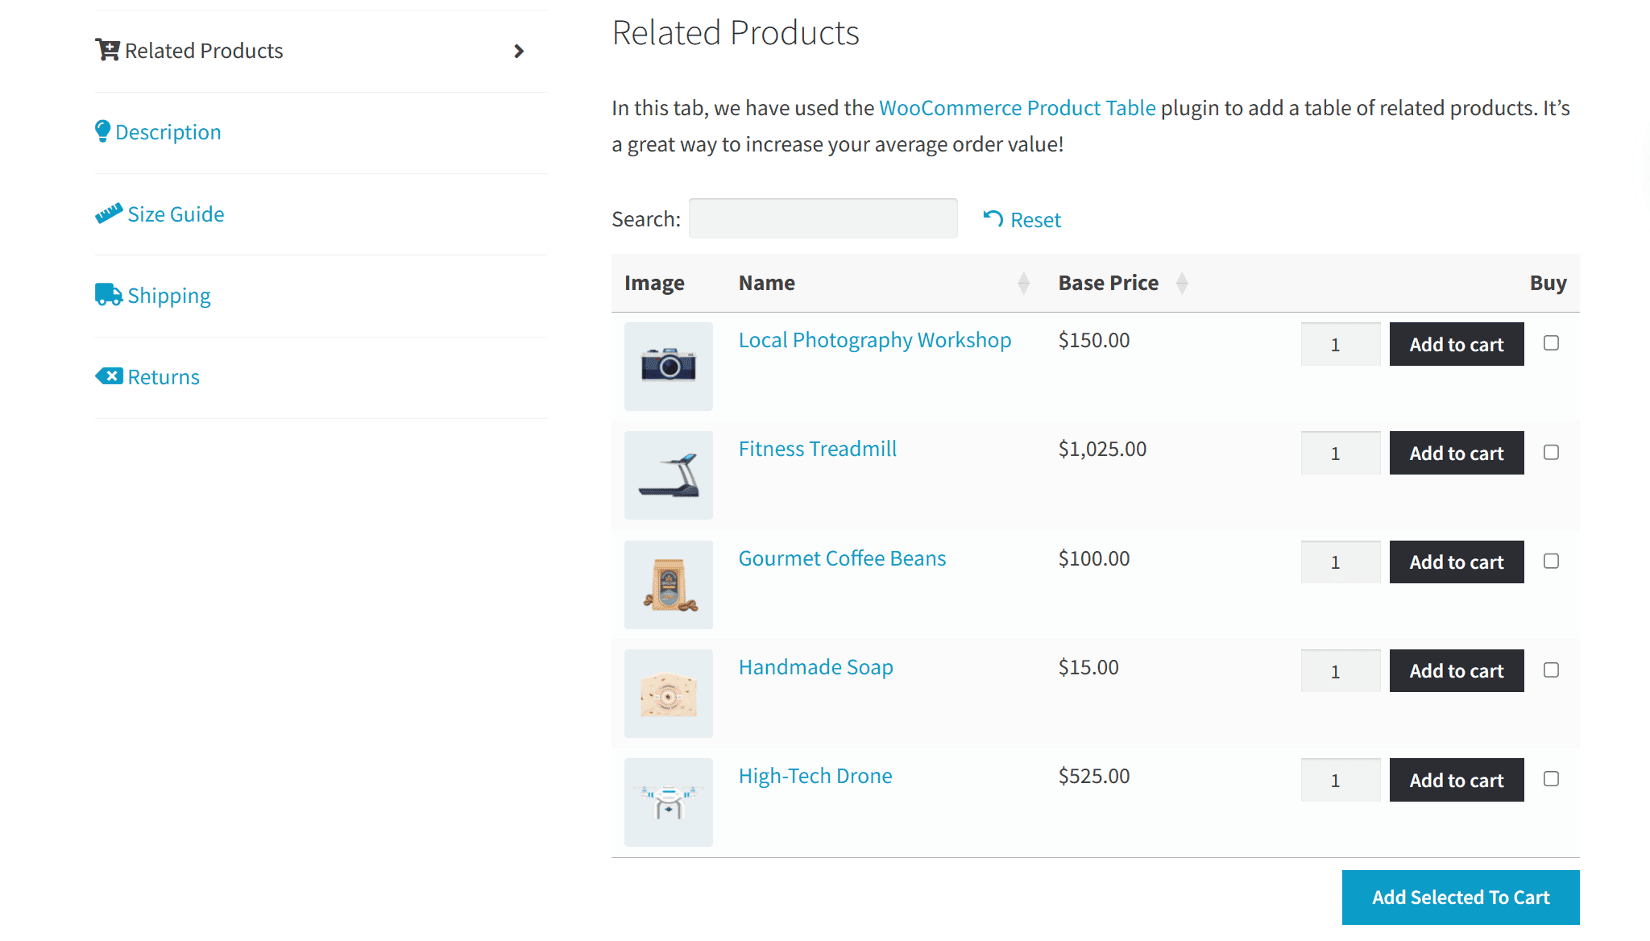
Task: Click the shopping cart icon beside Related Products
Action: [x=106, y=49]
